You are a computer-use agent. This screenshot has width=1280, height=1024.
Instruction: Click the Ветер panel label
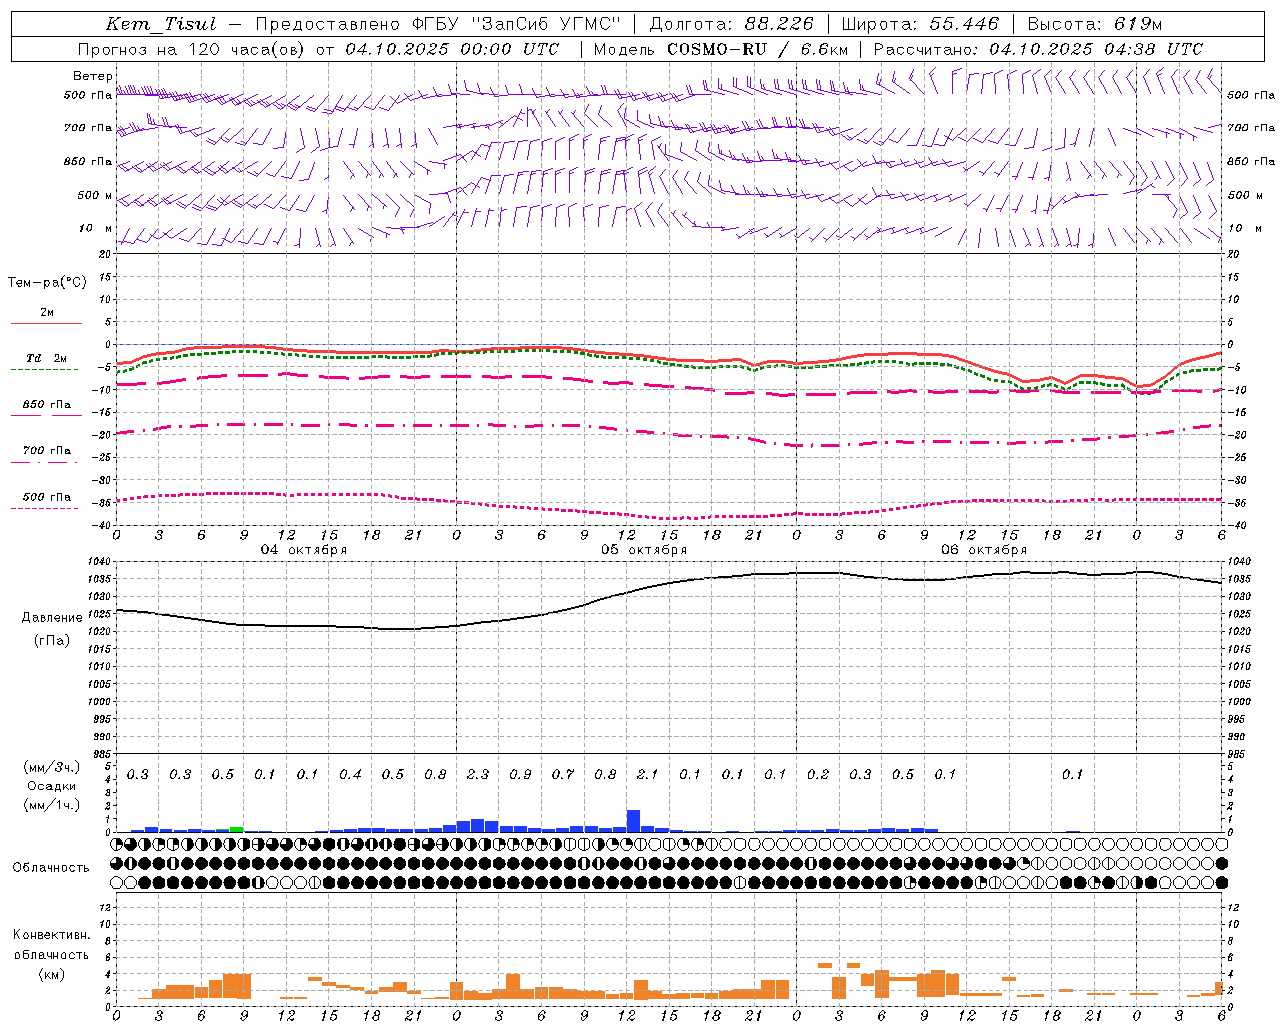click(92, 76)
